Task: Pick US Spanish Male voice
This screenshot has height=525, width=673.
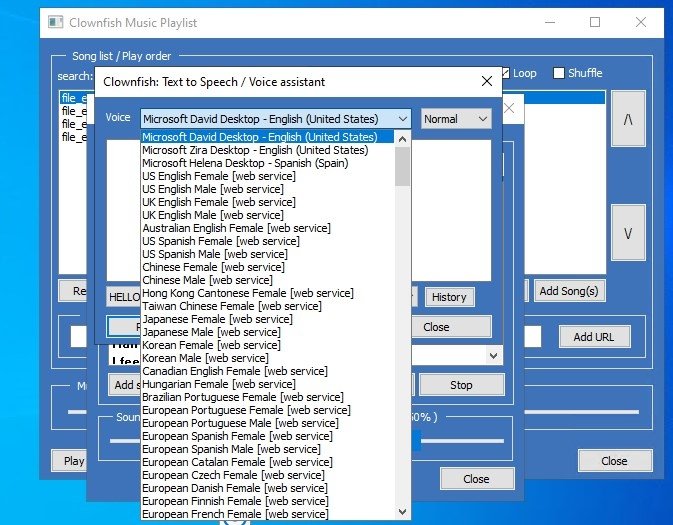Action: (x=267, y=254)
